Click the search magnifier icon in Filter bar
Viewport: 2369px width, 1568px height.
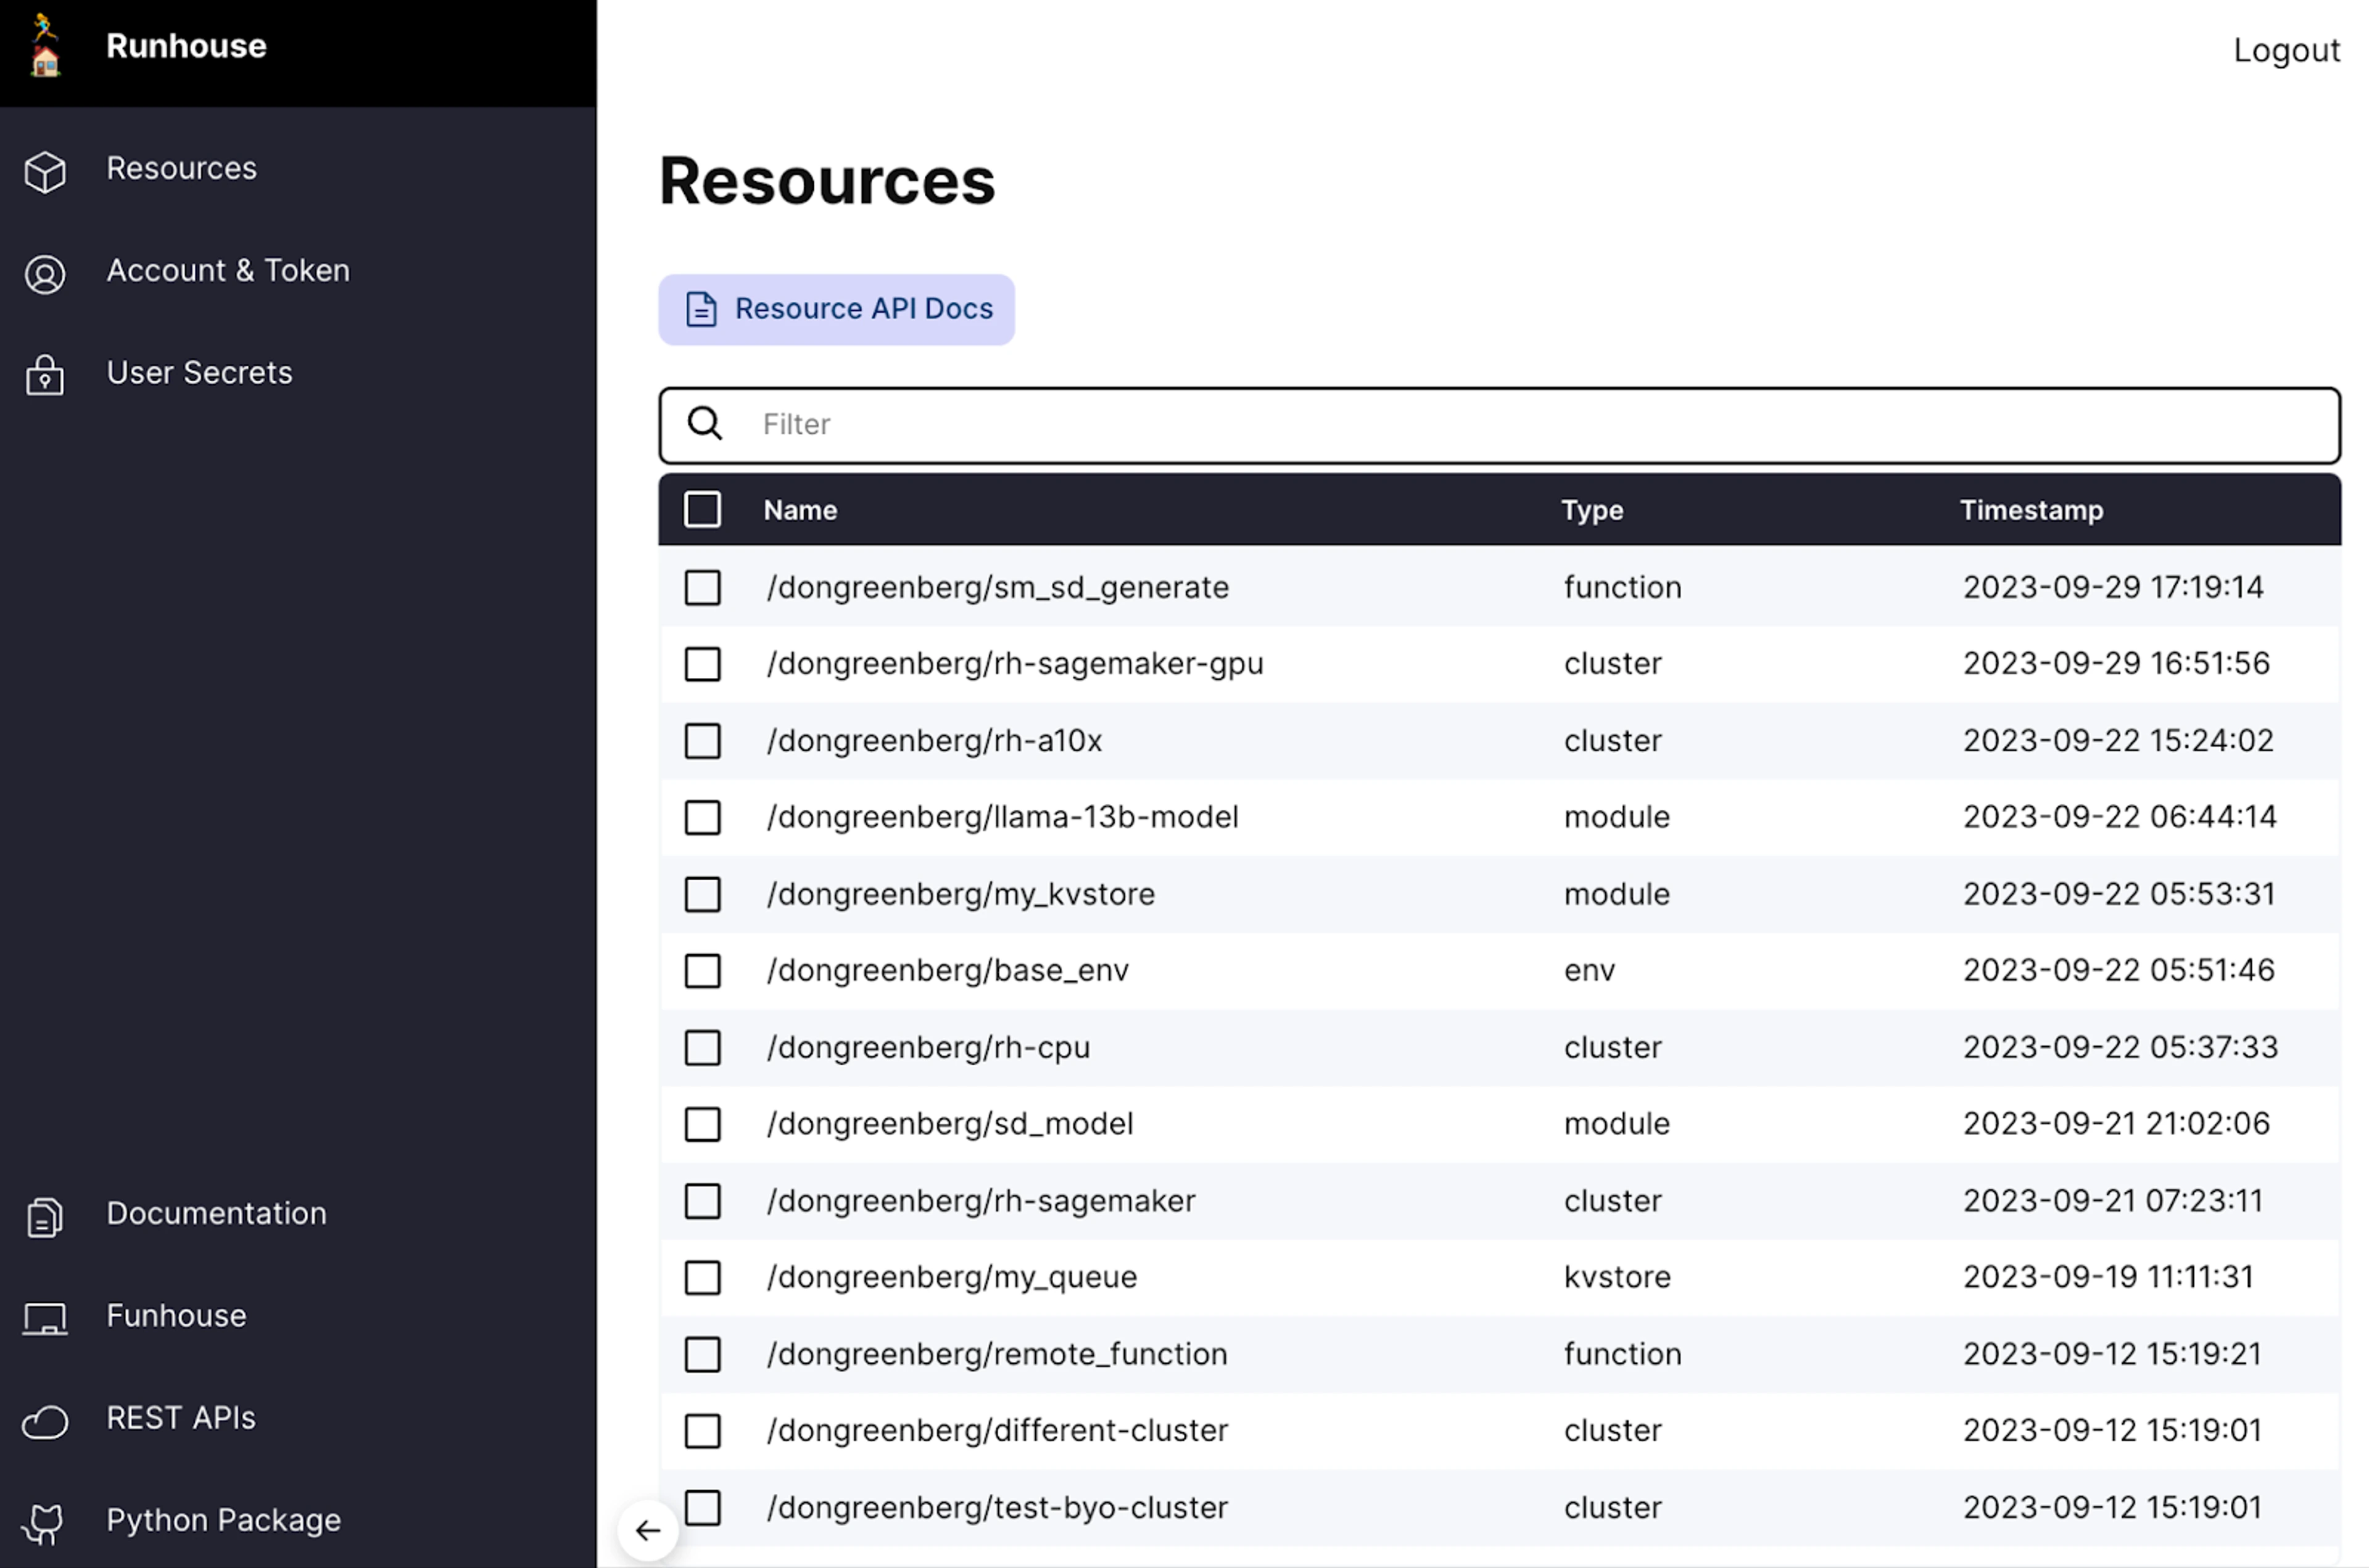coord(705,424)
